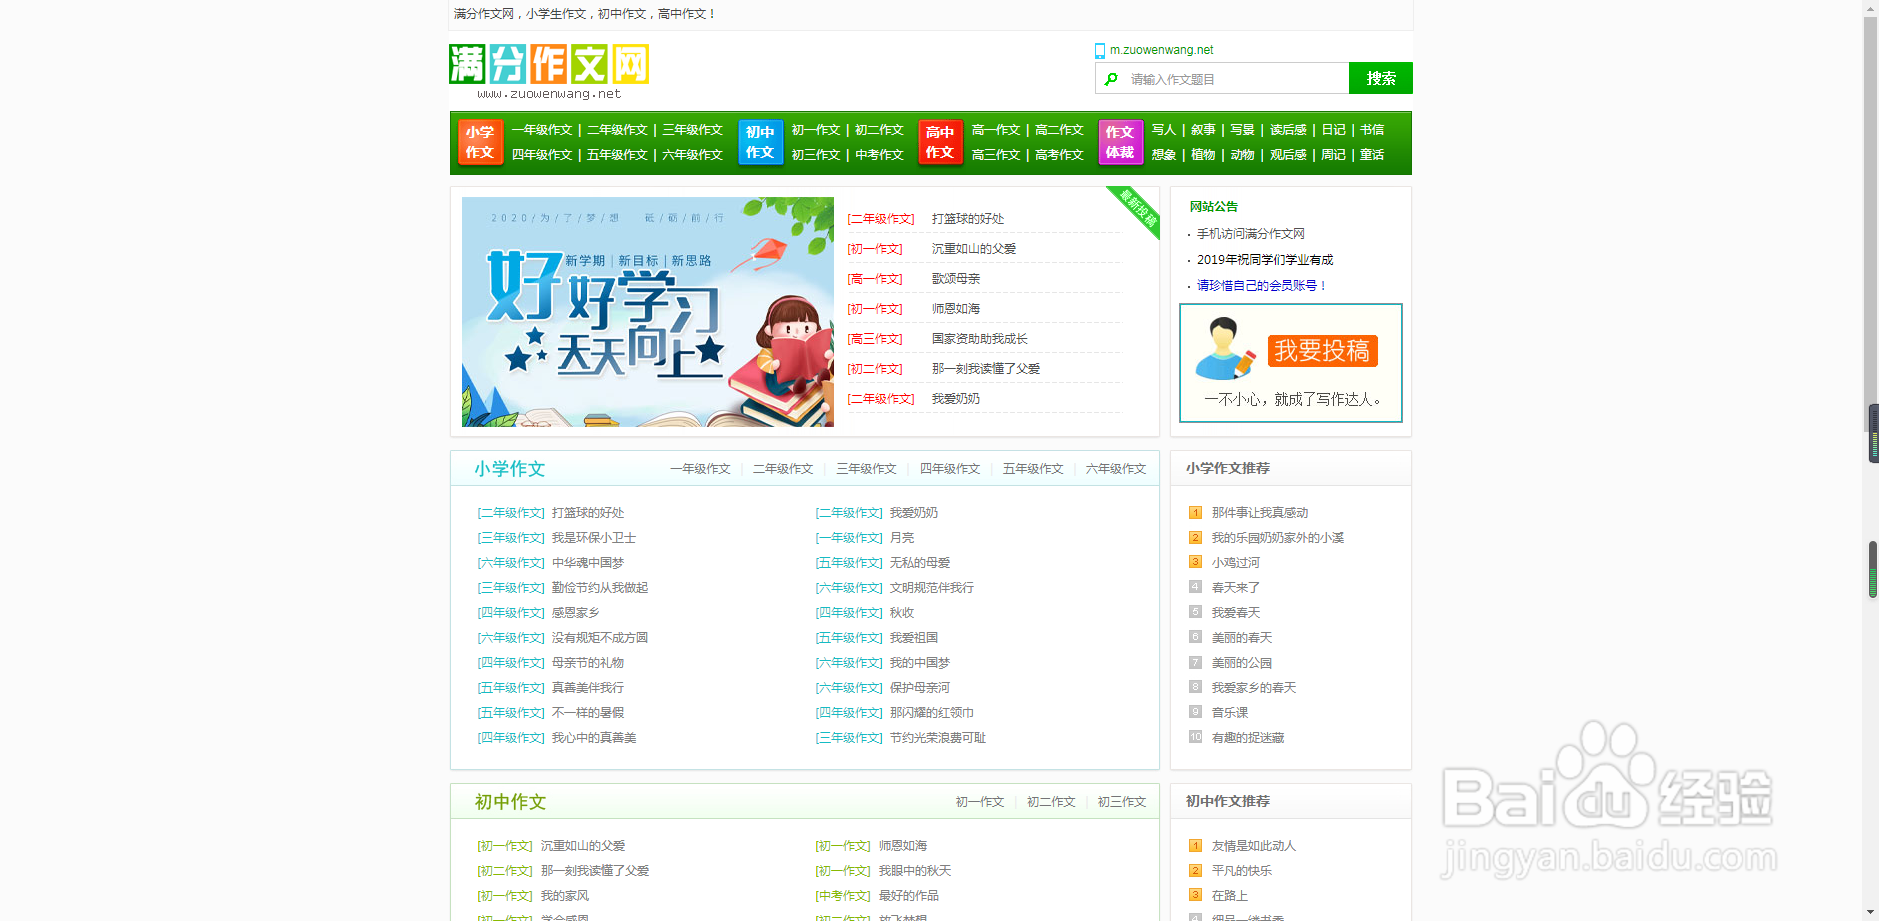Open the essay 打篮球的好处
Screen dimensions: 1879x921
(966, 218)
